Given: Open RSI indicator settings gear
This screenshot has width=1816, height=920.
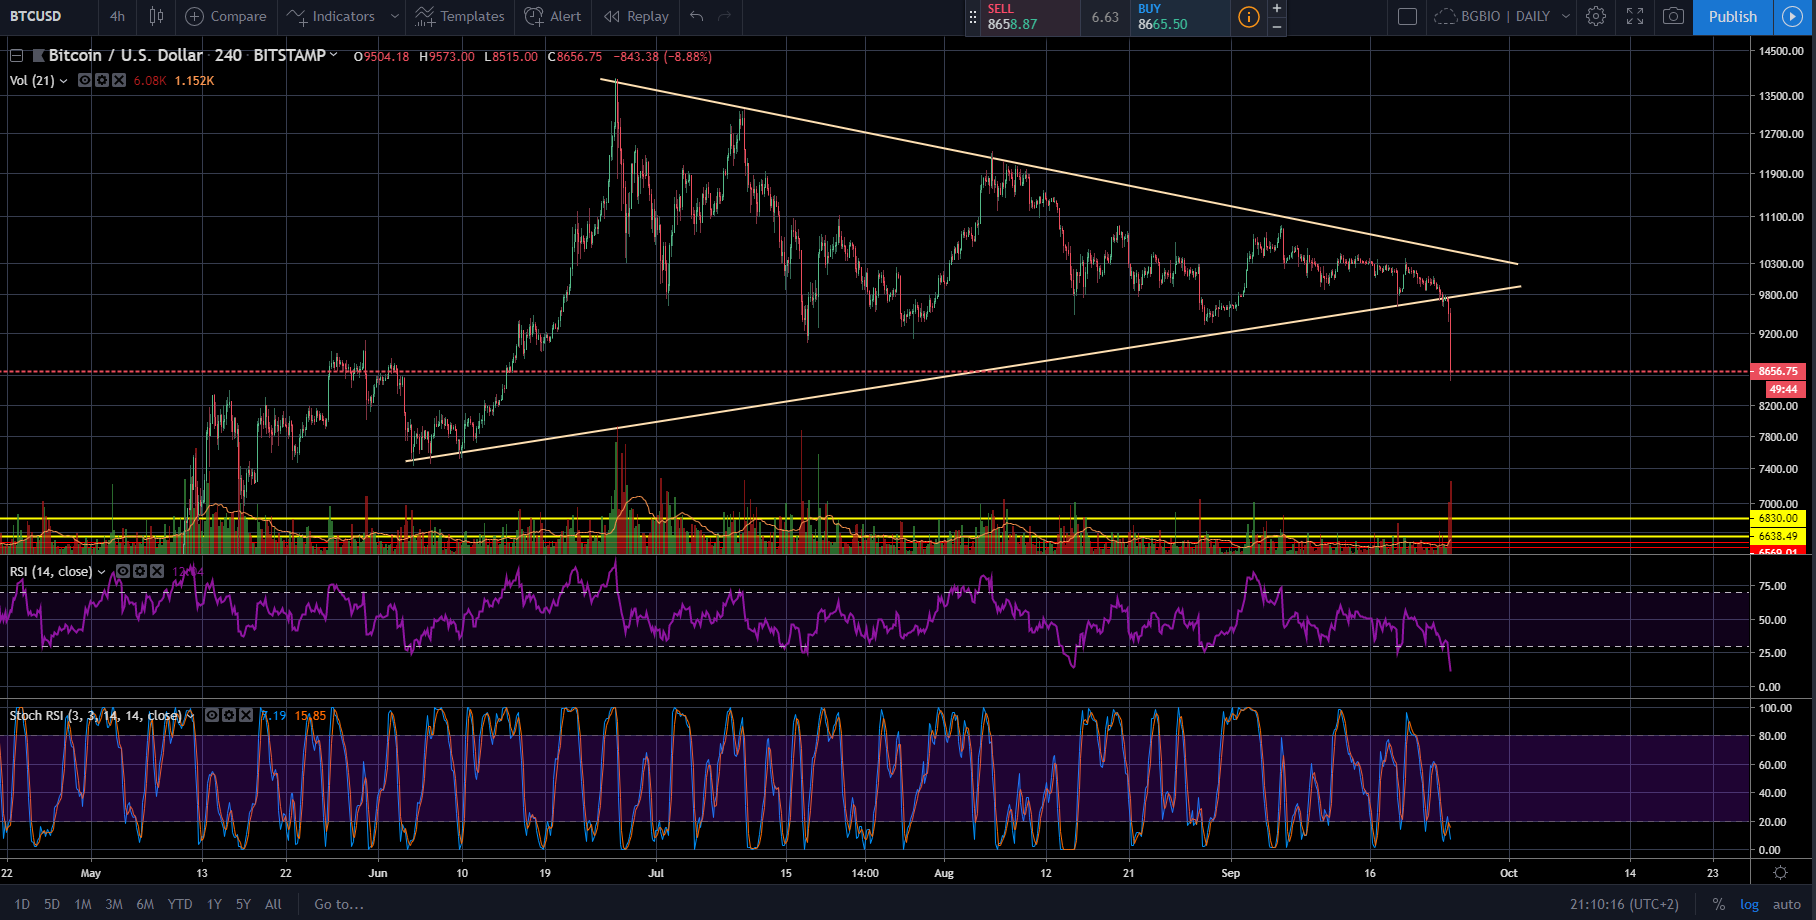Looking at the screenshot, I should pos(140,571).
